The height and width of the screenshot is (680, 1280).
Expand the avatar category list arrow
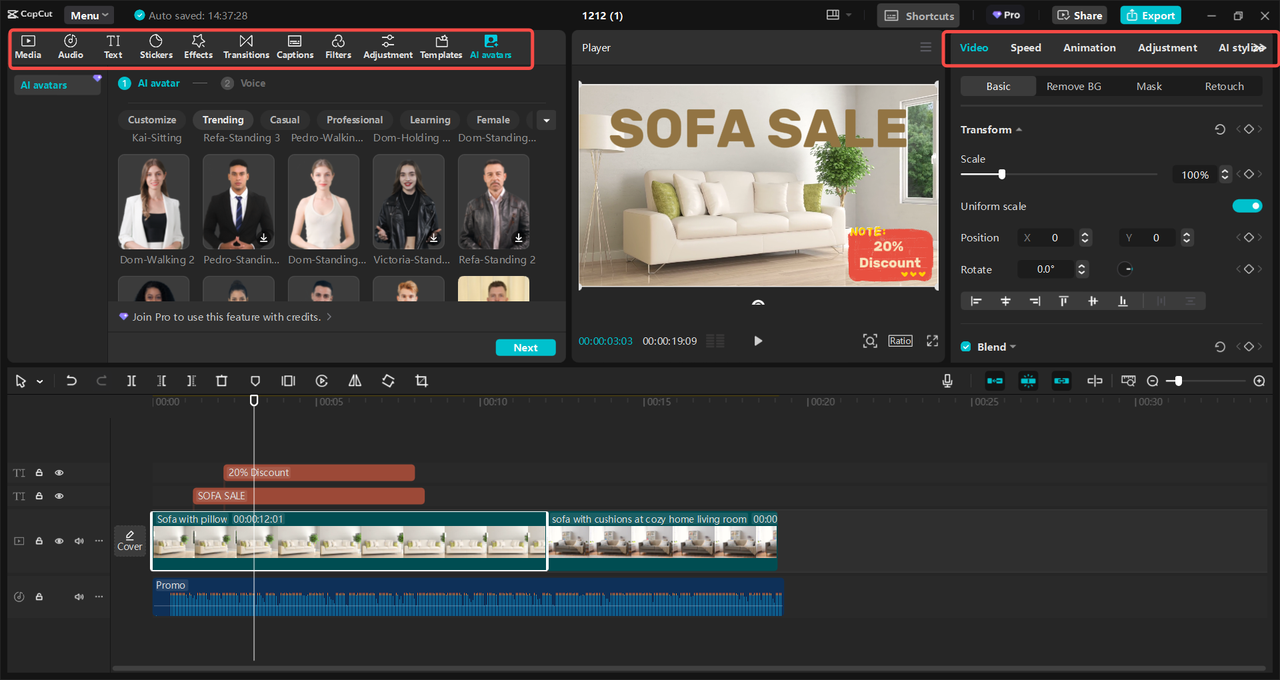[546, 120]
